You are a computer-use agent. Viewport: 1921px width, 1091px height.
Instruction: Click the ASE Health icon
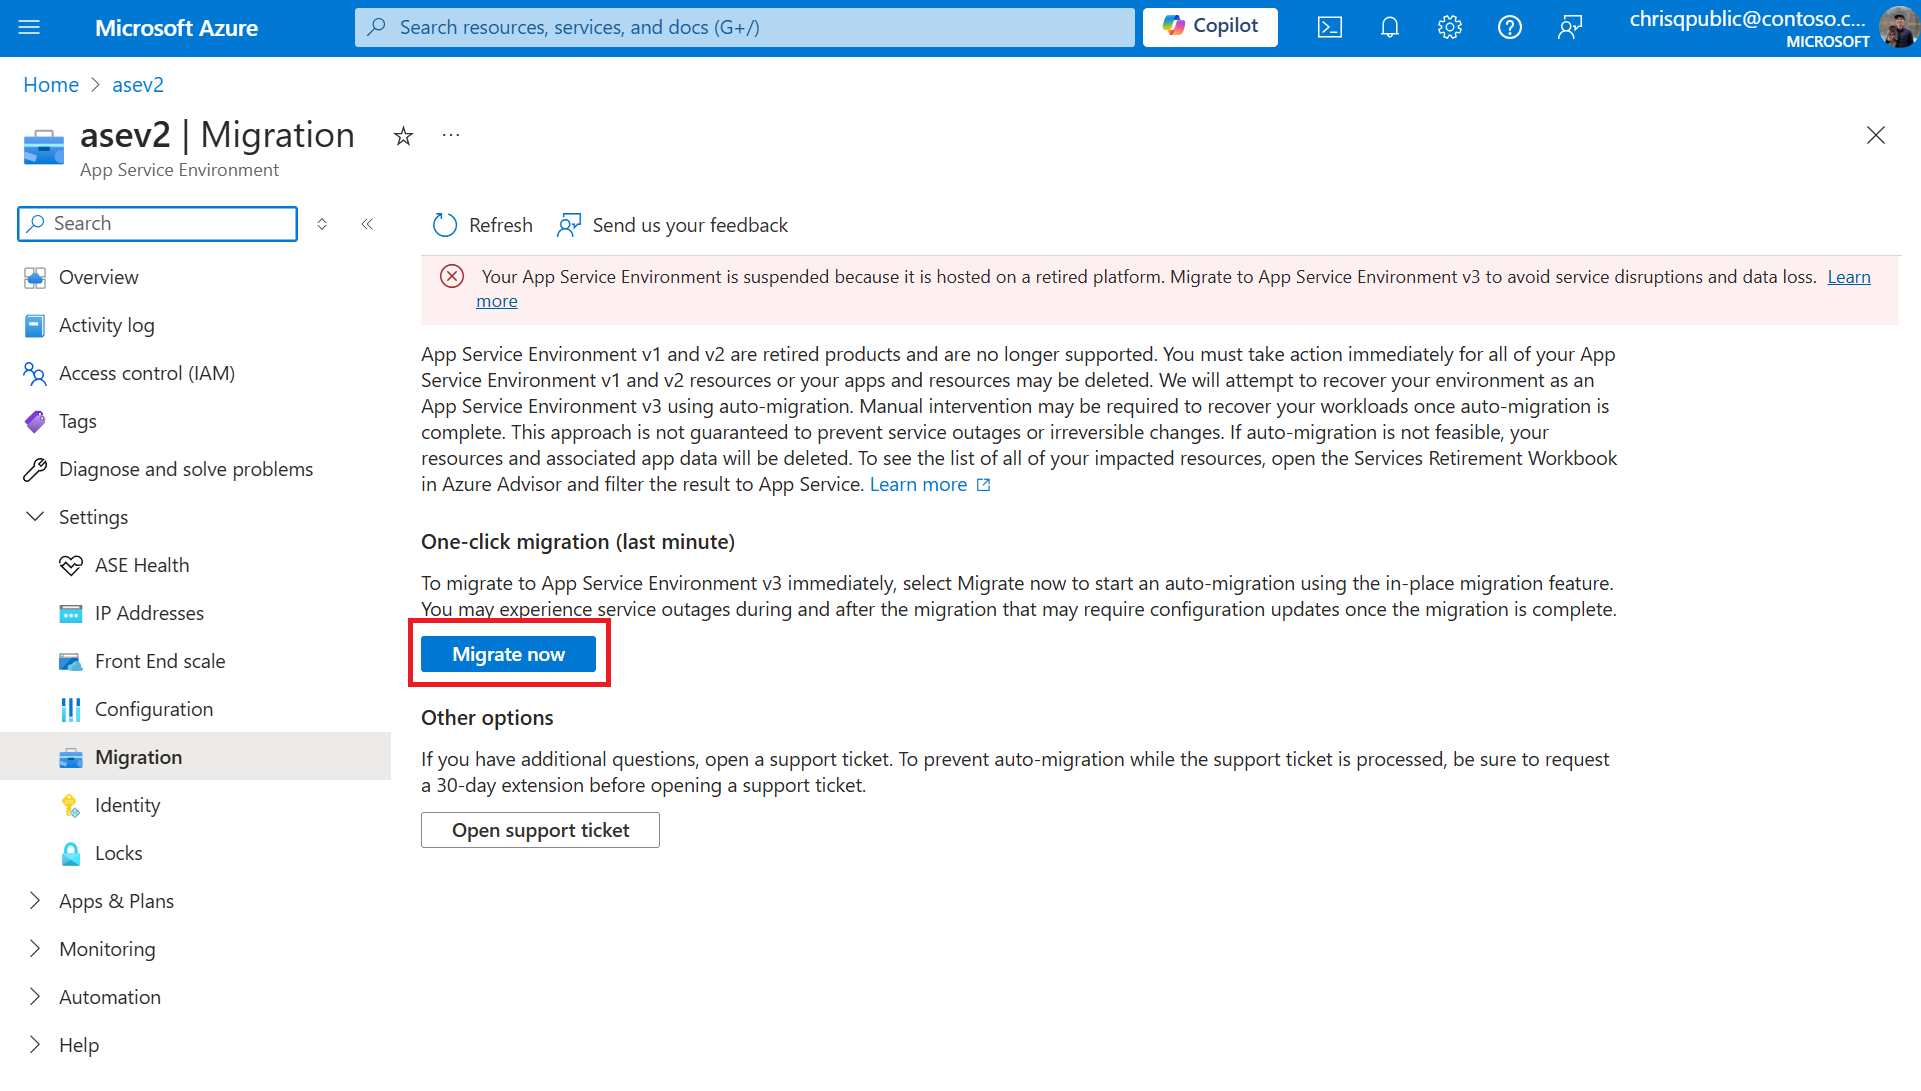[70, 565]
